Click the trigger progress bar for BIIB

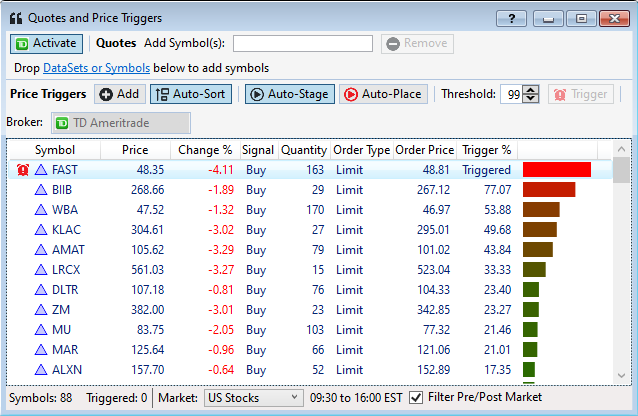pos(549,190)
